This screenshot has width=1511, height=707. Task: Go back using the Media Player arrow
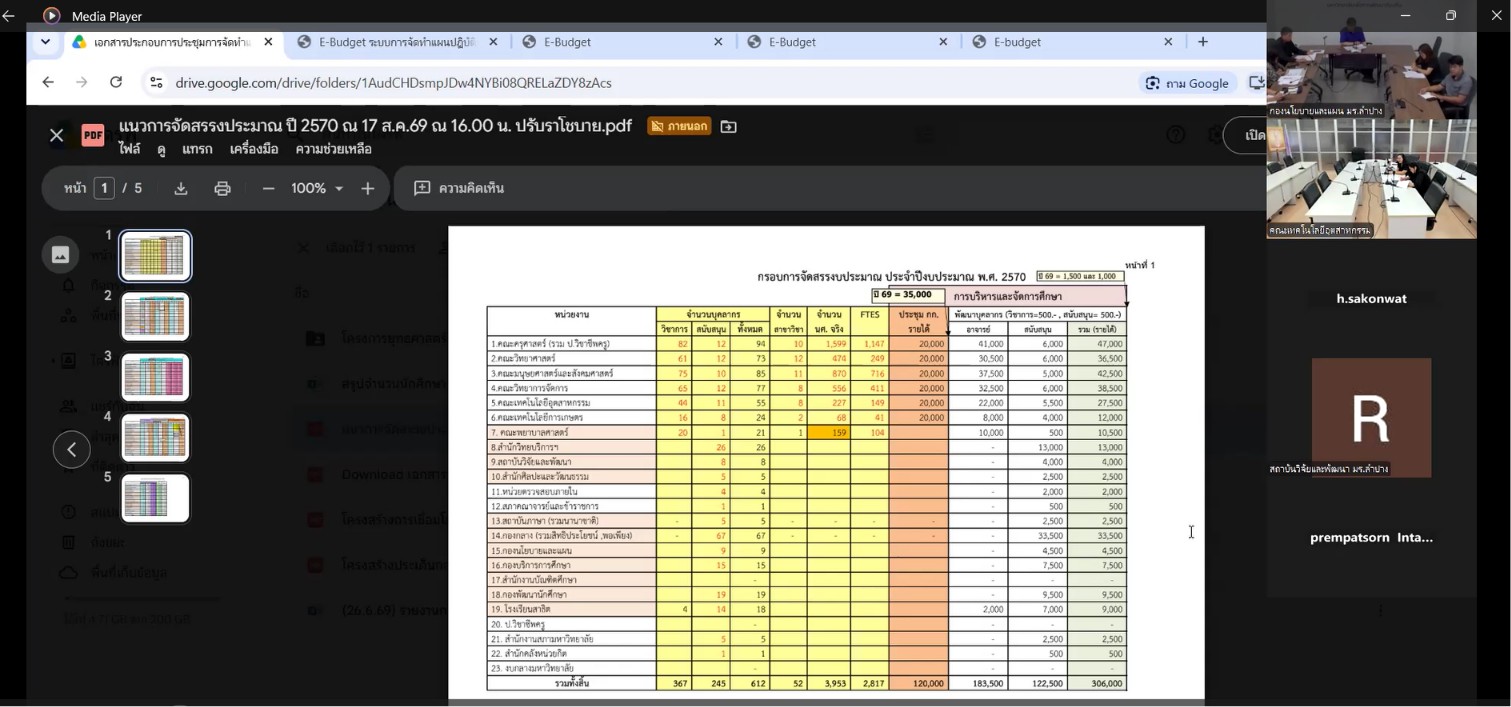coord(9,16)
